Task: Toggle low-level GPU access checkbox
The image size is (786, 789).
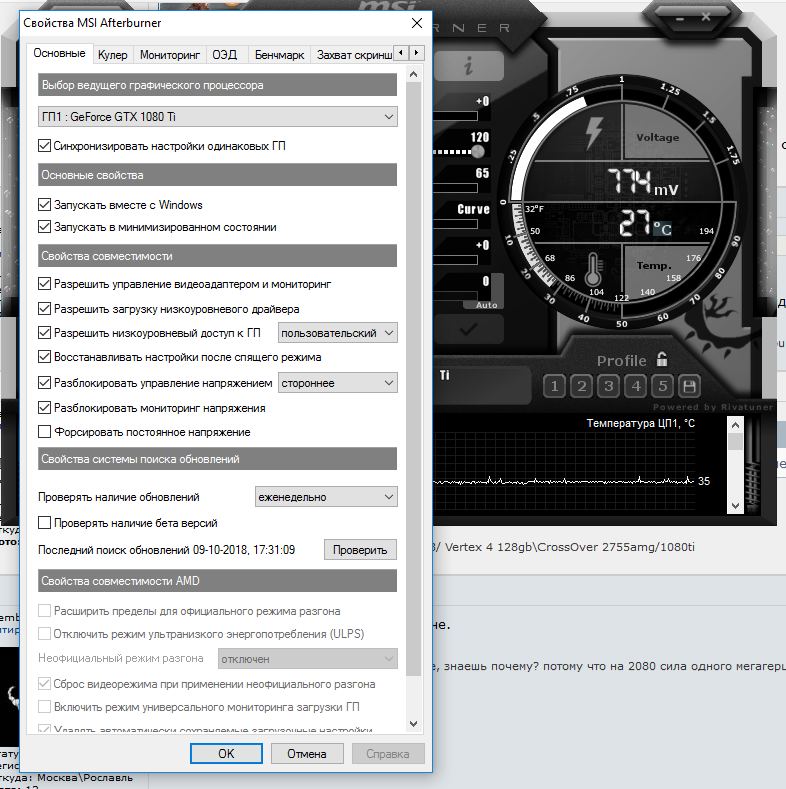Action: (x=44, y=333)
